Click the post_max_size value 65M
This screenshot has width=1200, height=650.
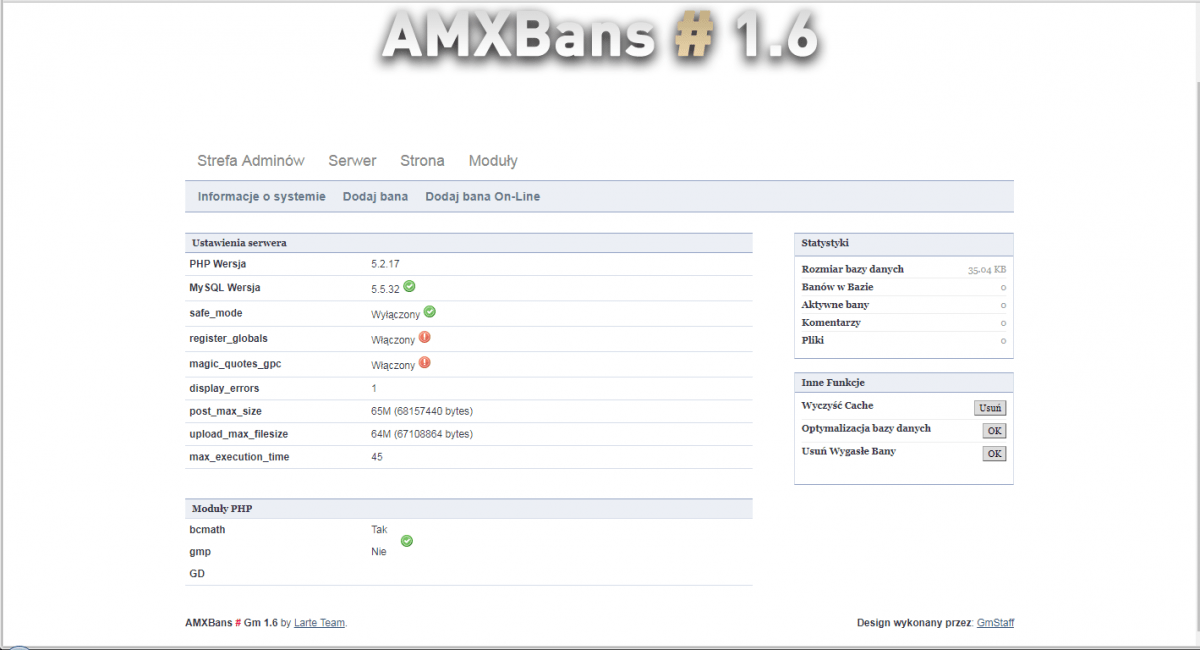point(422,411)
